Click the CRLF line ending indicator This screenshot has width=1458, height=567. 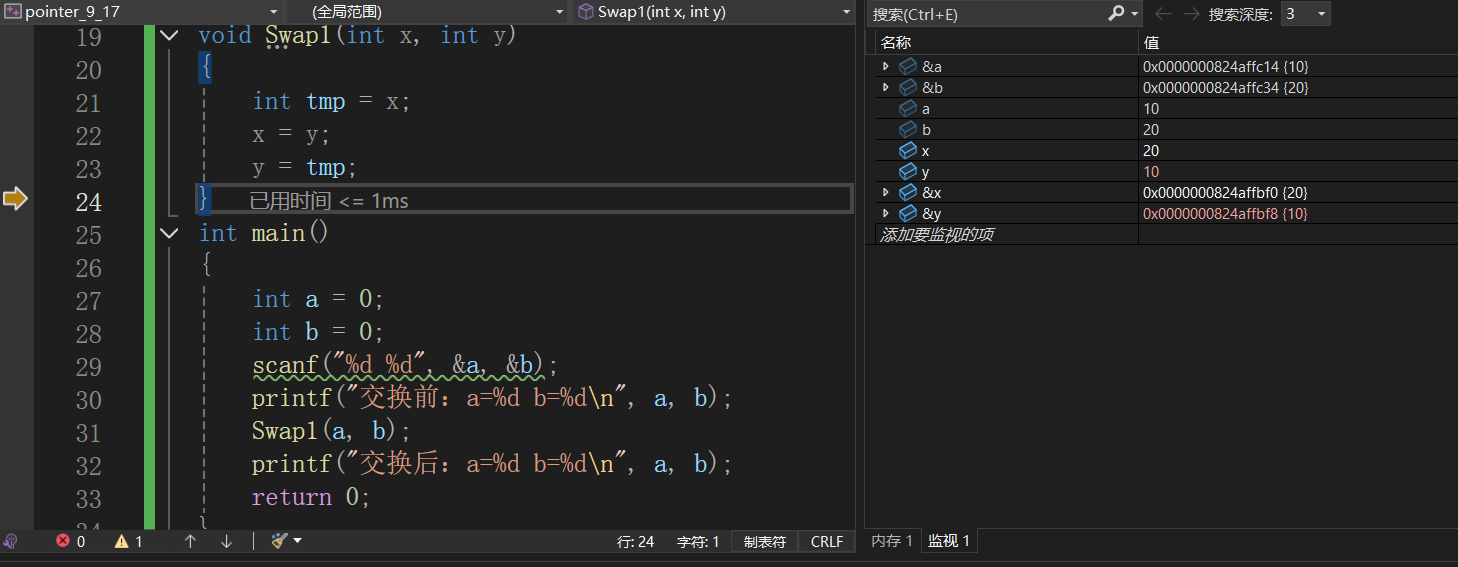827,541
